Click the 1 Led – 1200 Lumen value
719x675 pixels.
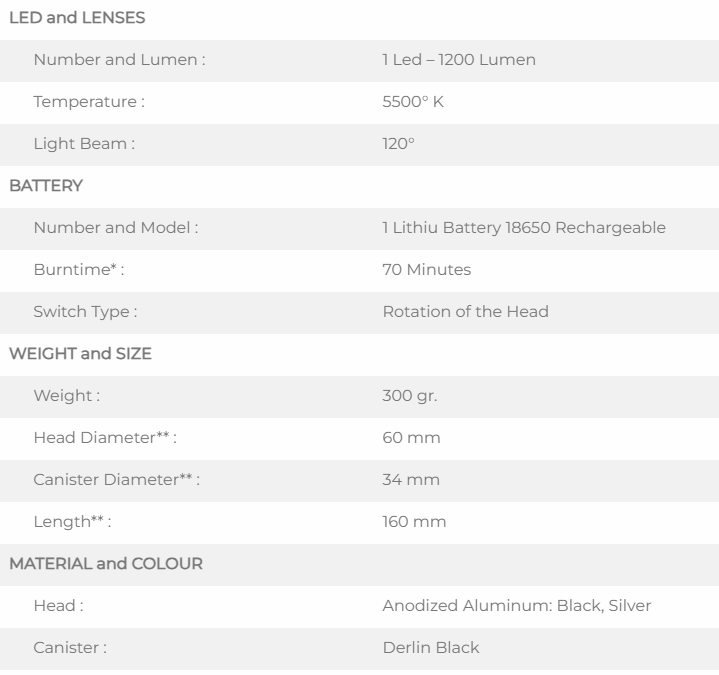pos(458,60)
